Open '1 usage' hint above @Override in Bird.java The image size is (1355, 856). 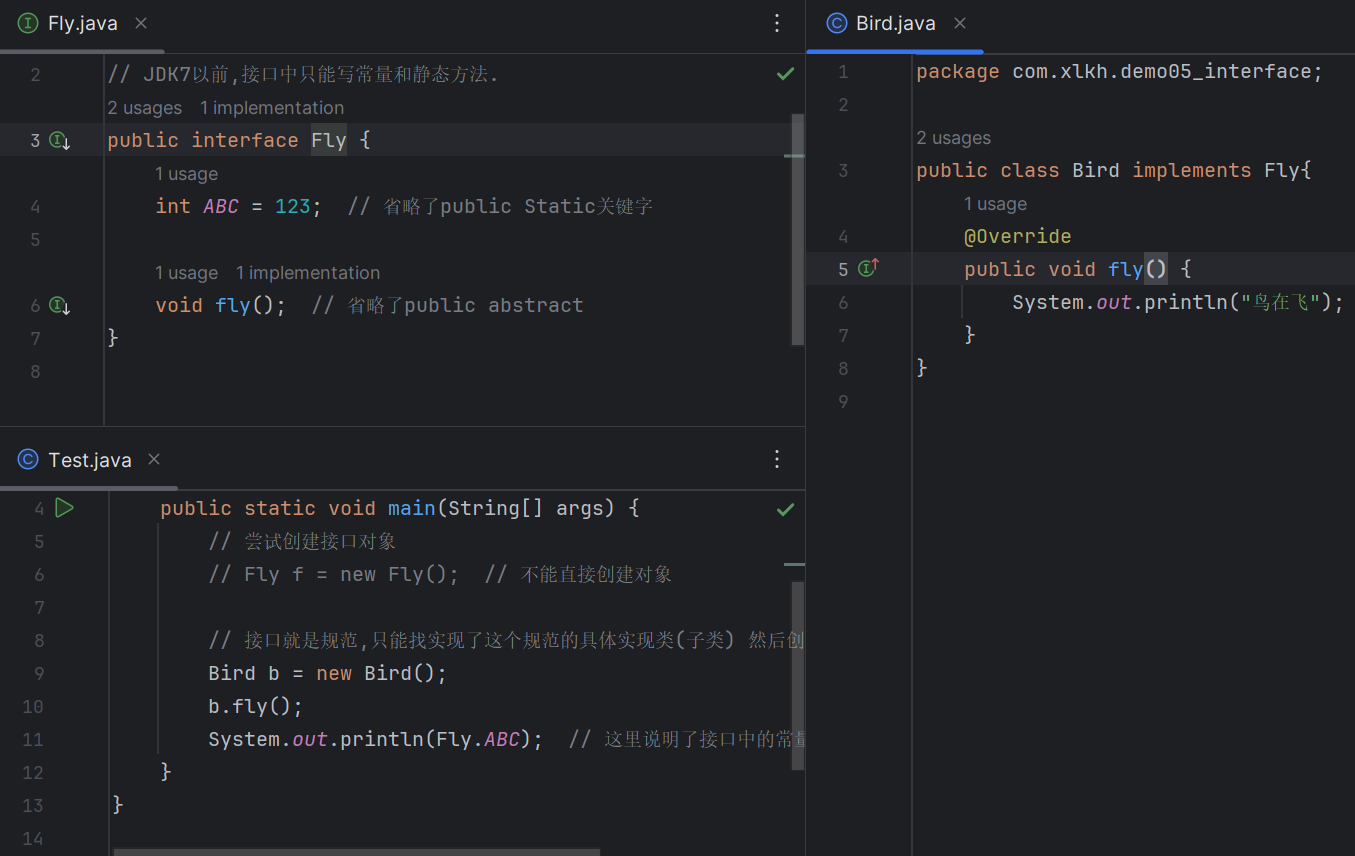(x=995, y=204)
